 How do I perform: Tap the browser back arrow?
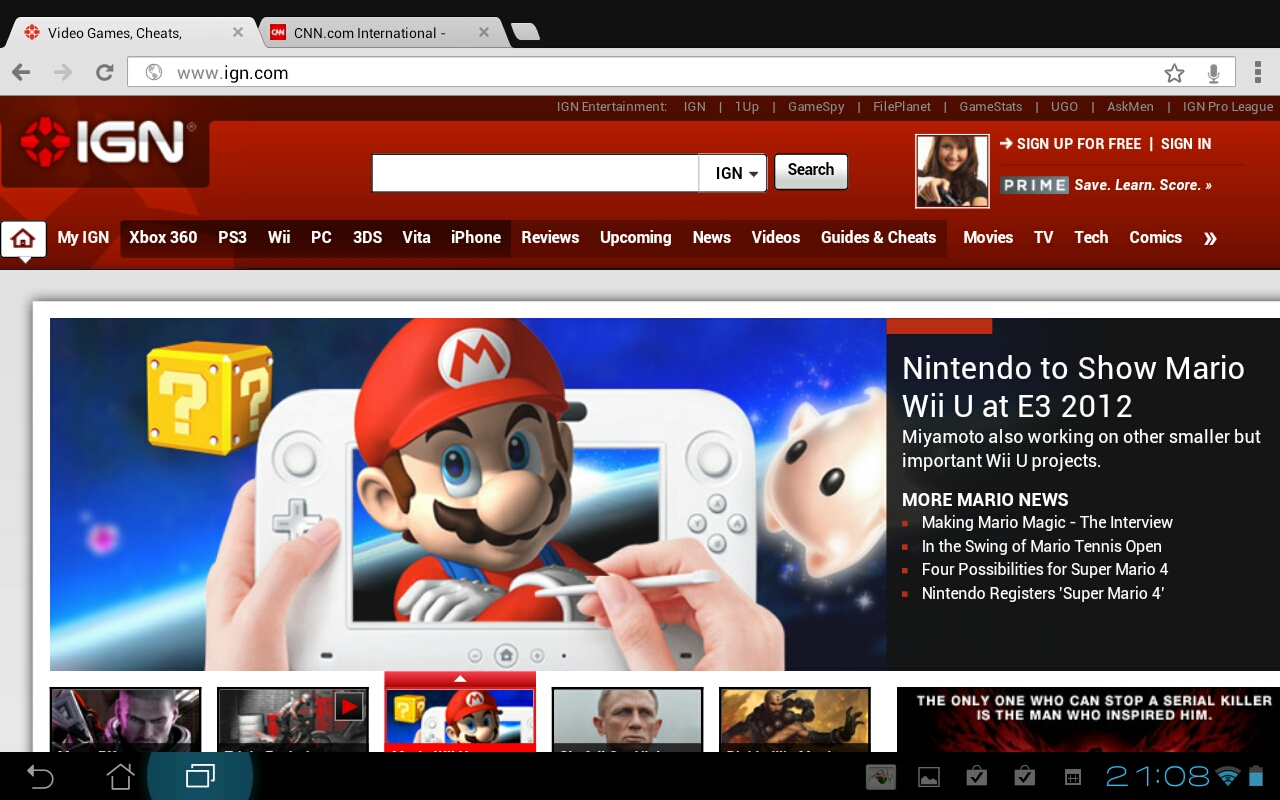[x=21, y=72]
